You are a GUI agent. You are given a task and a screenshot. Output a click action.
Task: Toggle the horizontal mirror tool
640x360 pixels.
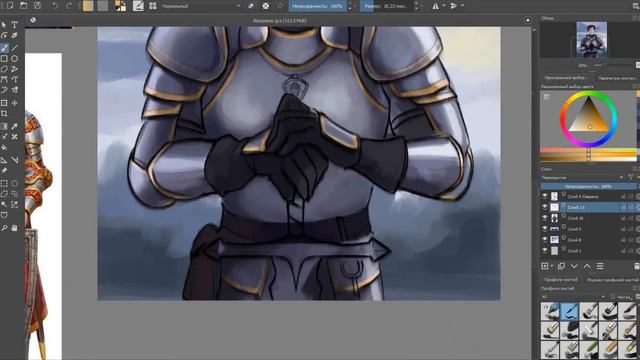coord(436,6)
